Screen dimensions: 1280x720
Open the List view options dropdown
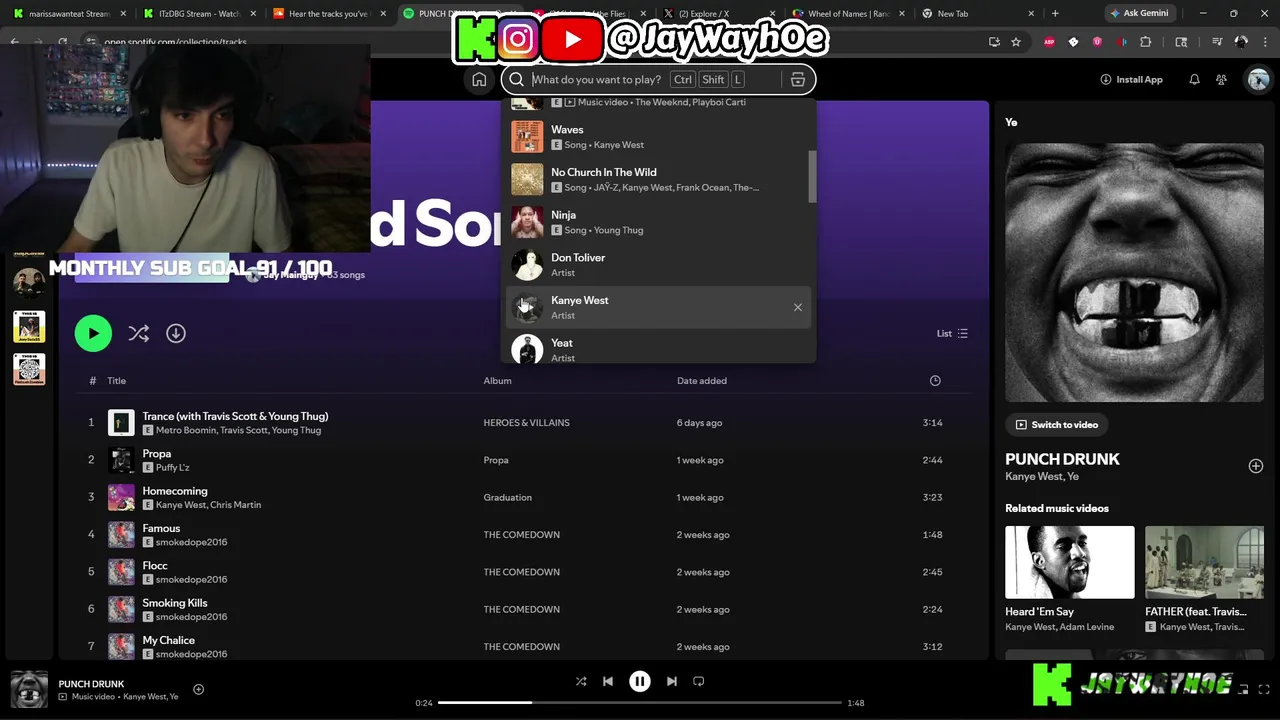(952, 333)
